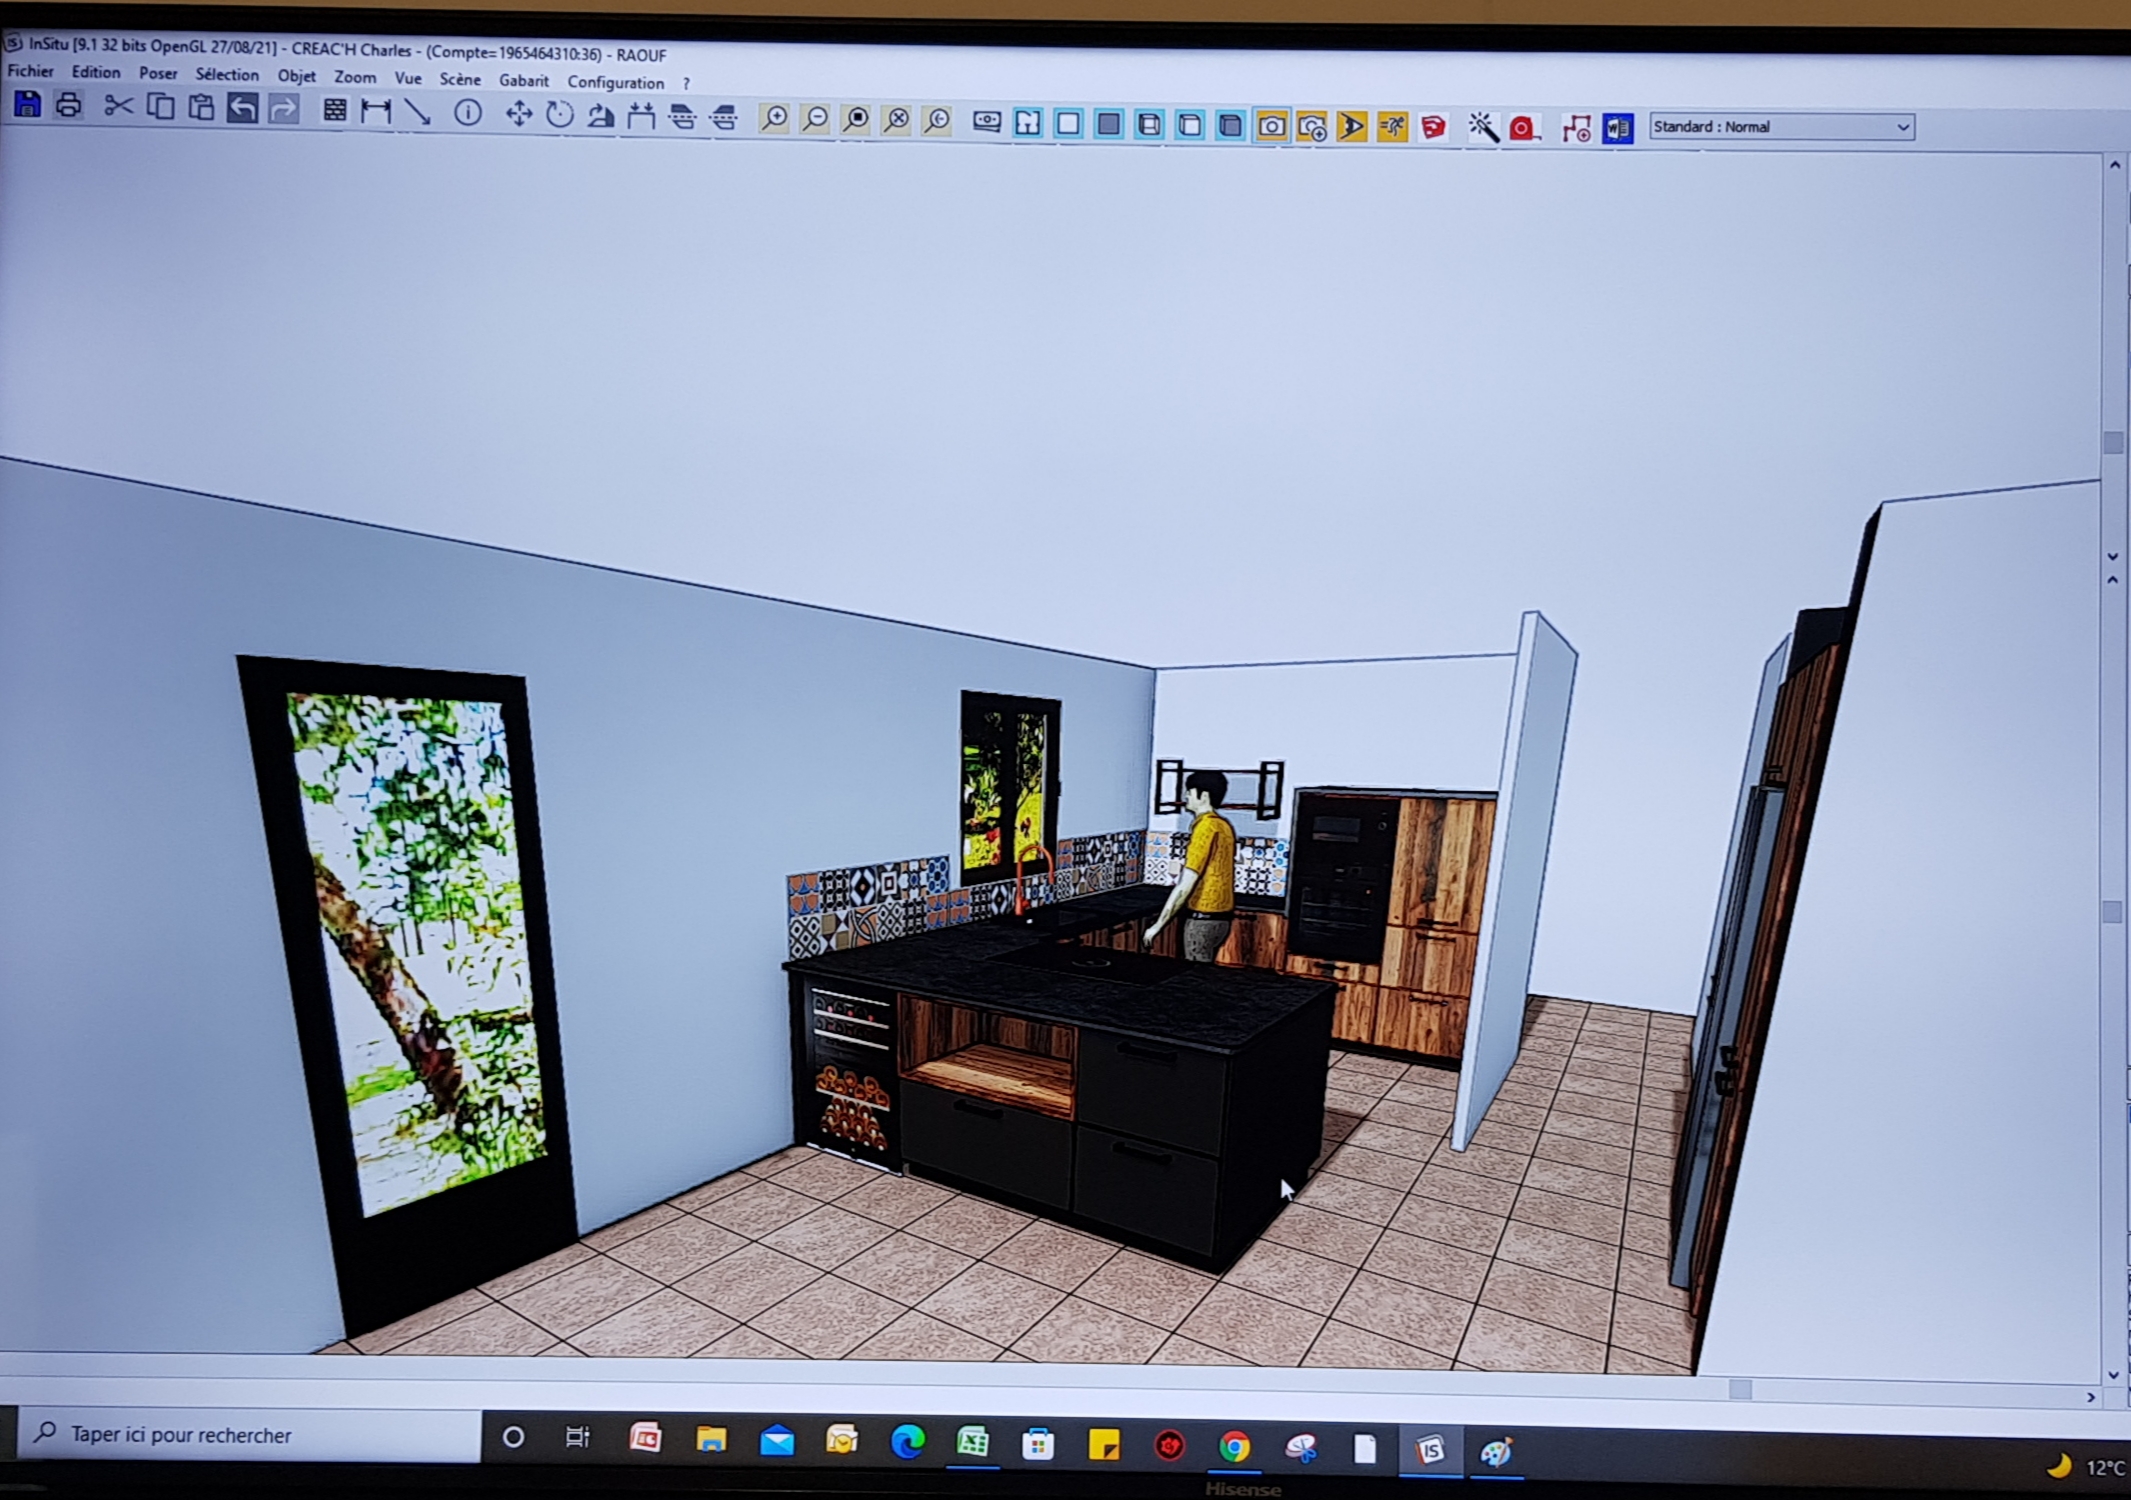This screenshot has width=2131, height=1500.
Task: Click the banknote pricing icon
Action: coord(987,122)
